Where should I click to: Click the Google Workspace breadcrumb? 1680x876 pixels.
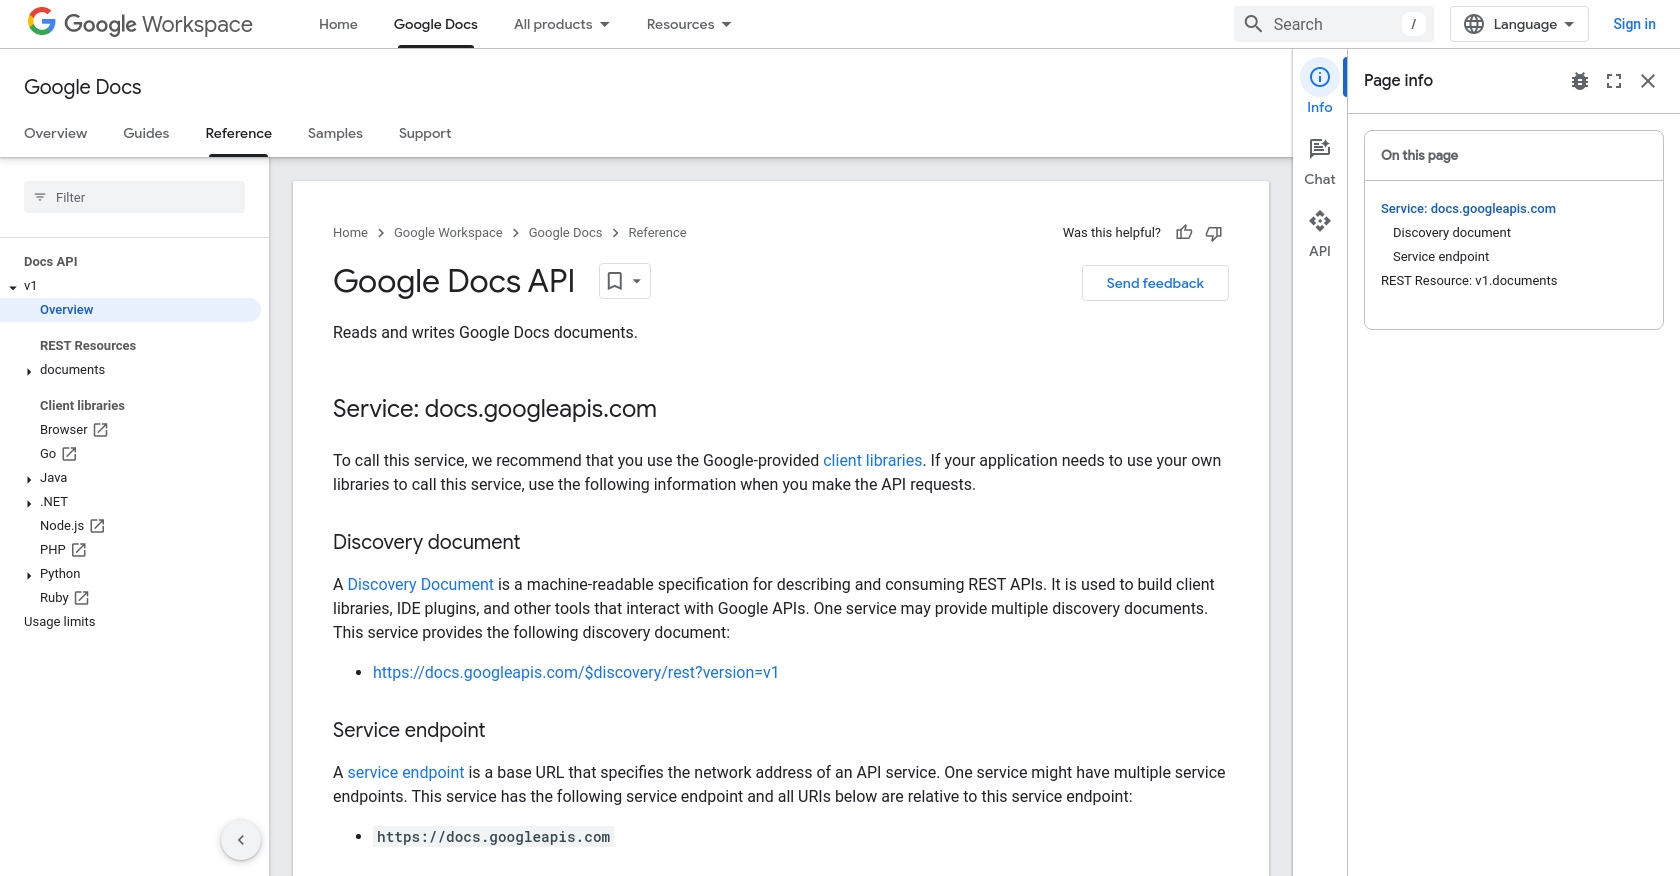(x=448, y=233)
